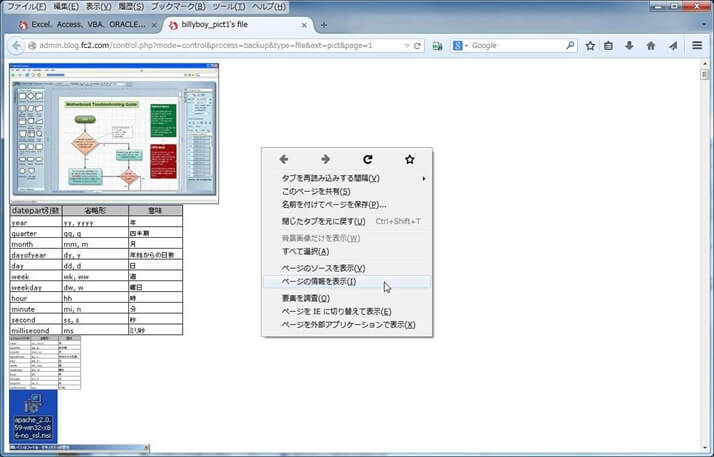Click the 'dayofyear' table cell
Image resolution: width=714 pixels, height=457 pixels.
click(x=36, y=255)
